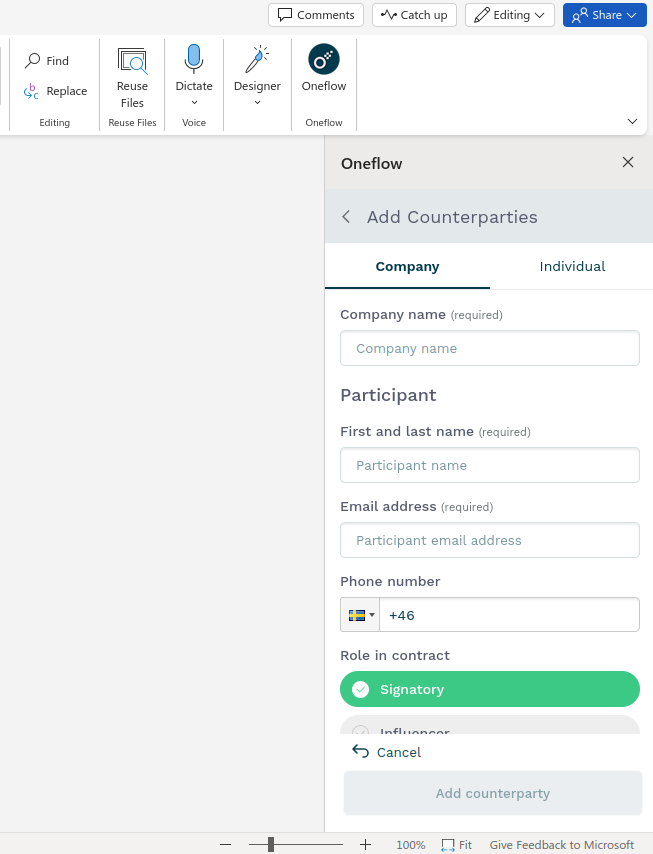Click the phone number +46 field
Screen dimensions: 653x854
[509, 615]
